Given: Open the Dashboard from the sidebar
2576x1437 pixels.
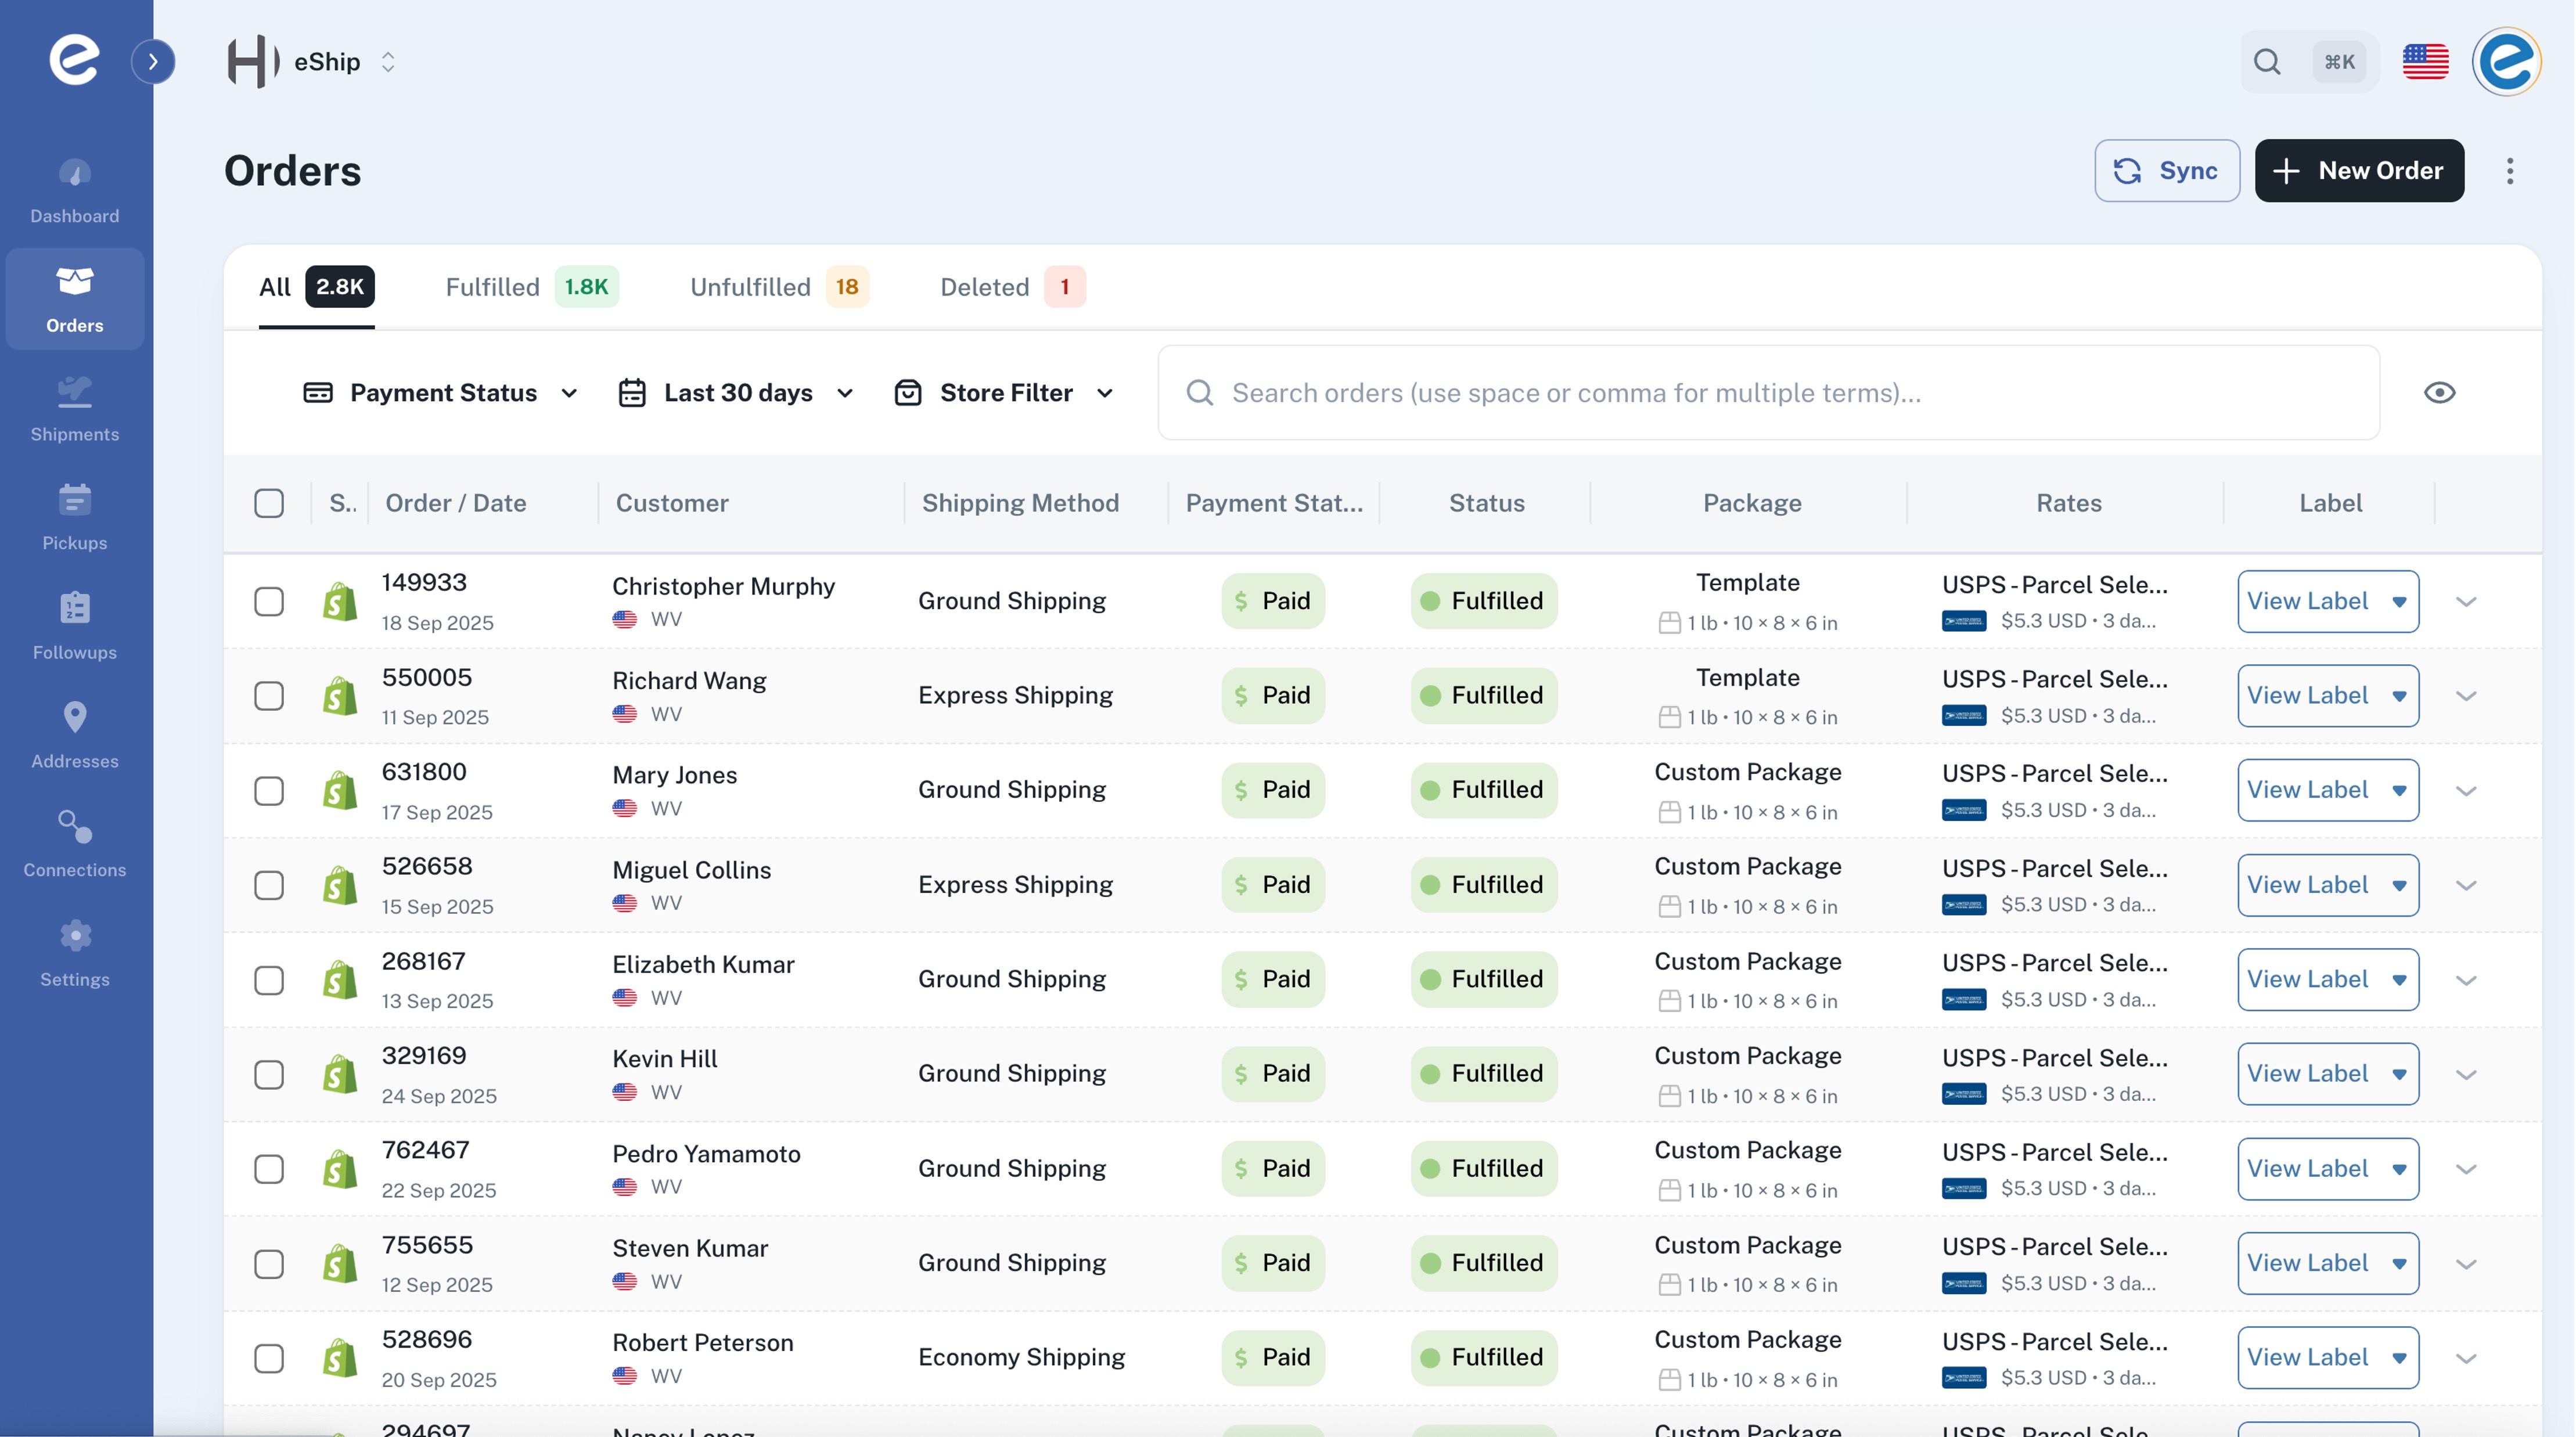Looking at the screenshot, I should point(74,190).
